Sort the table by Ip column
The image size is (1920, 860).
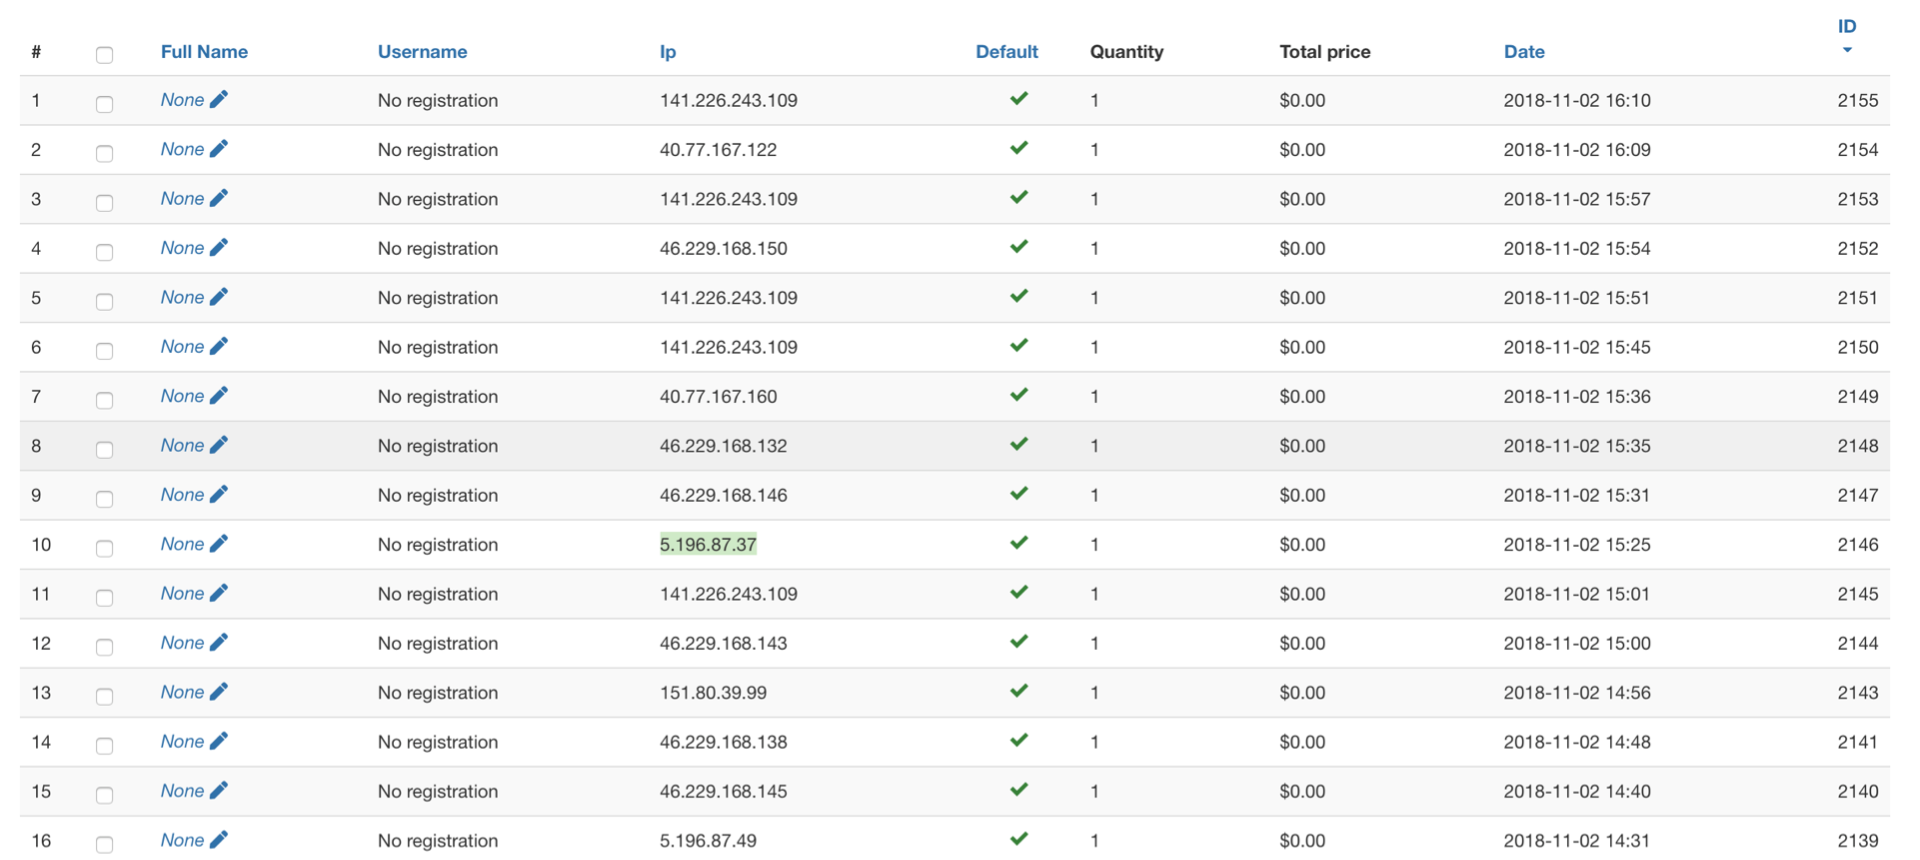(x=668, y=52)
